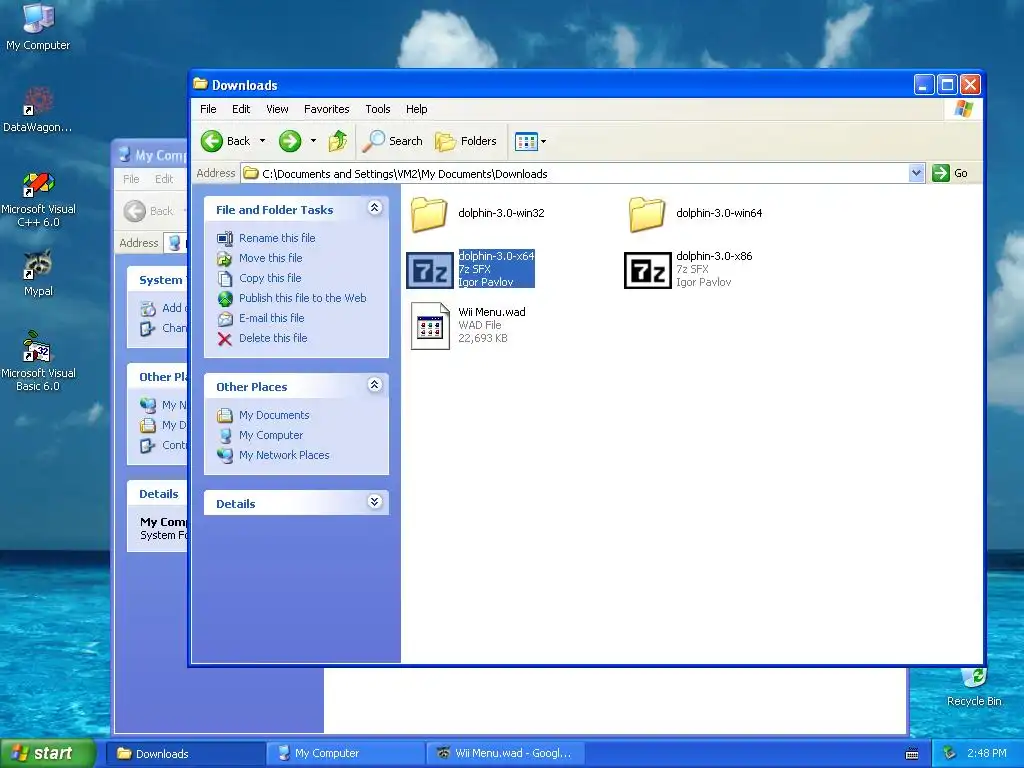
Task: Open File menu in My Computer window
Action: tap(131, 179)
